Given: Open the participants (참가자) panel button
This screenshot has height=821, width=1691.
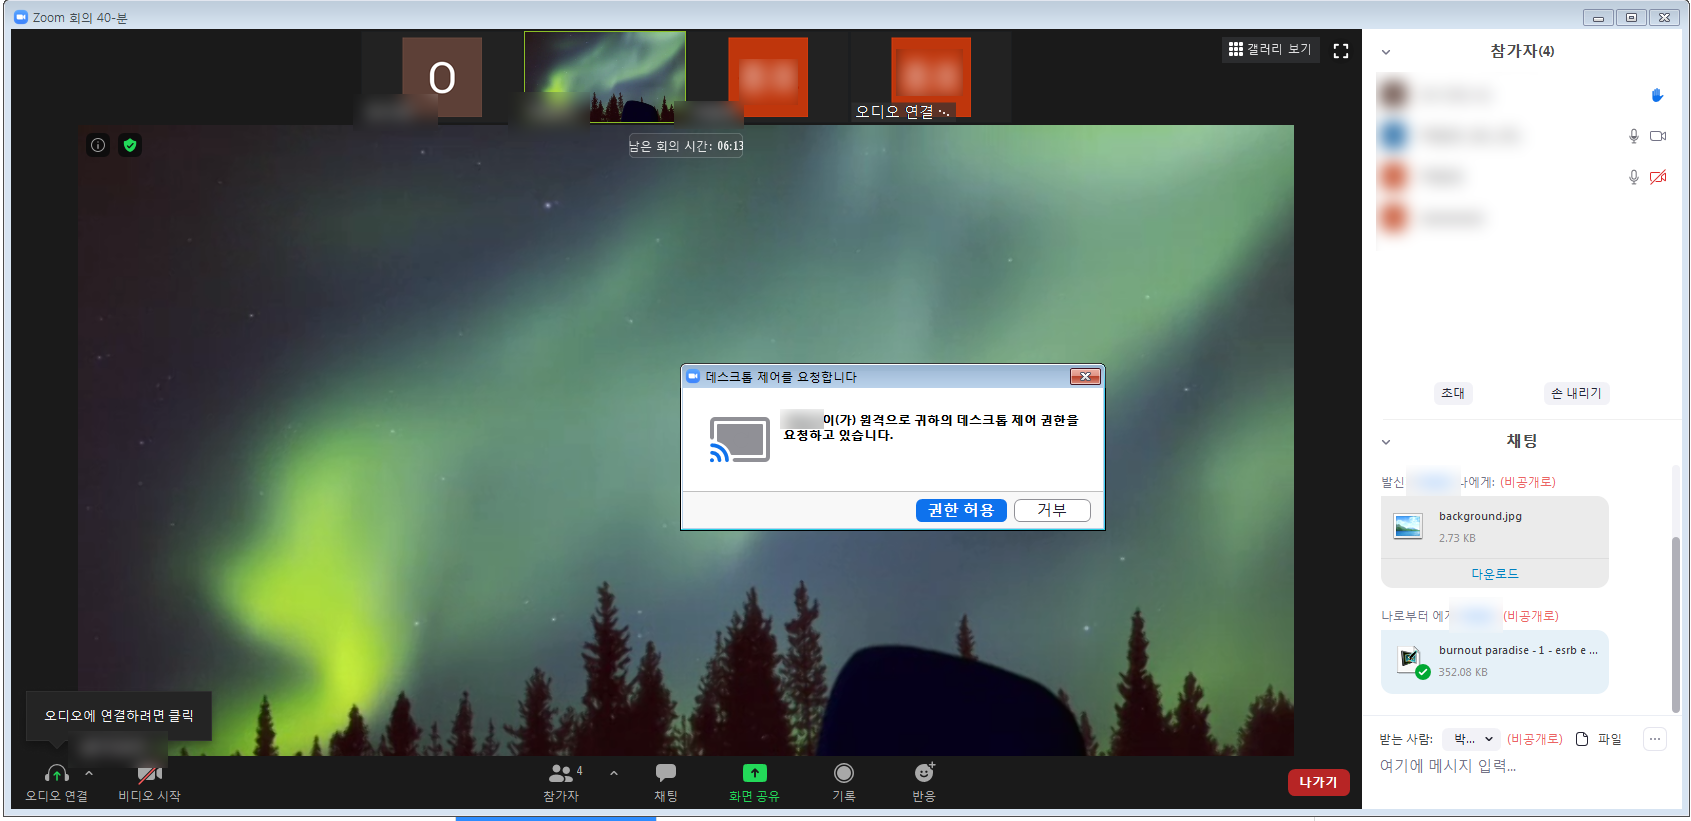Looking at the screenshot, I should [561, 783].
